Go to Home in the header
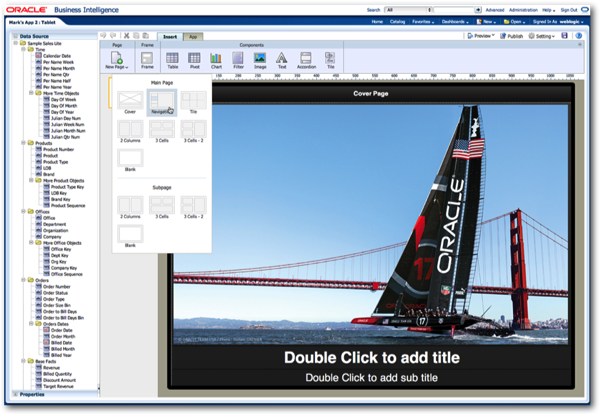 [x=377, y=22]
